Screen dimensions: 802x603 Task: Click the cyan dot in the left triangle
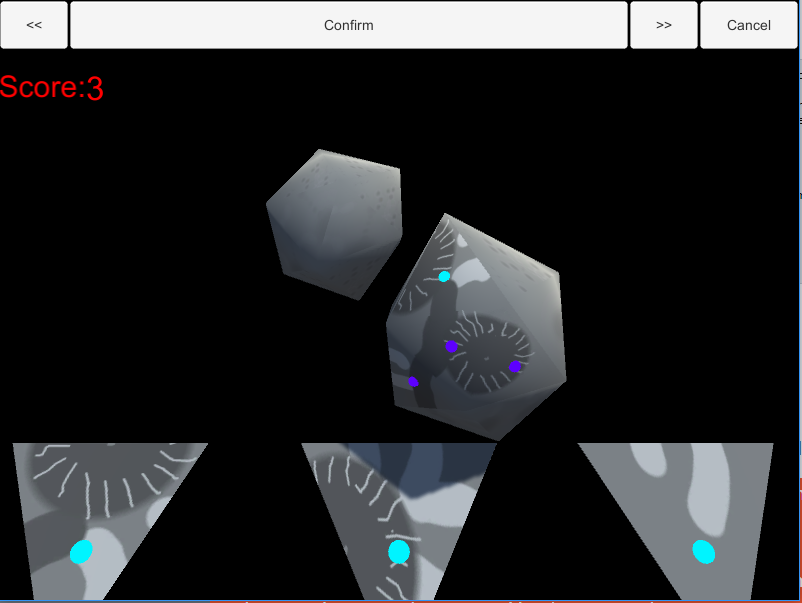[81, 552]
